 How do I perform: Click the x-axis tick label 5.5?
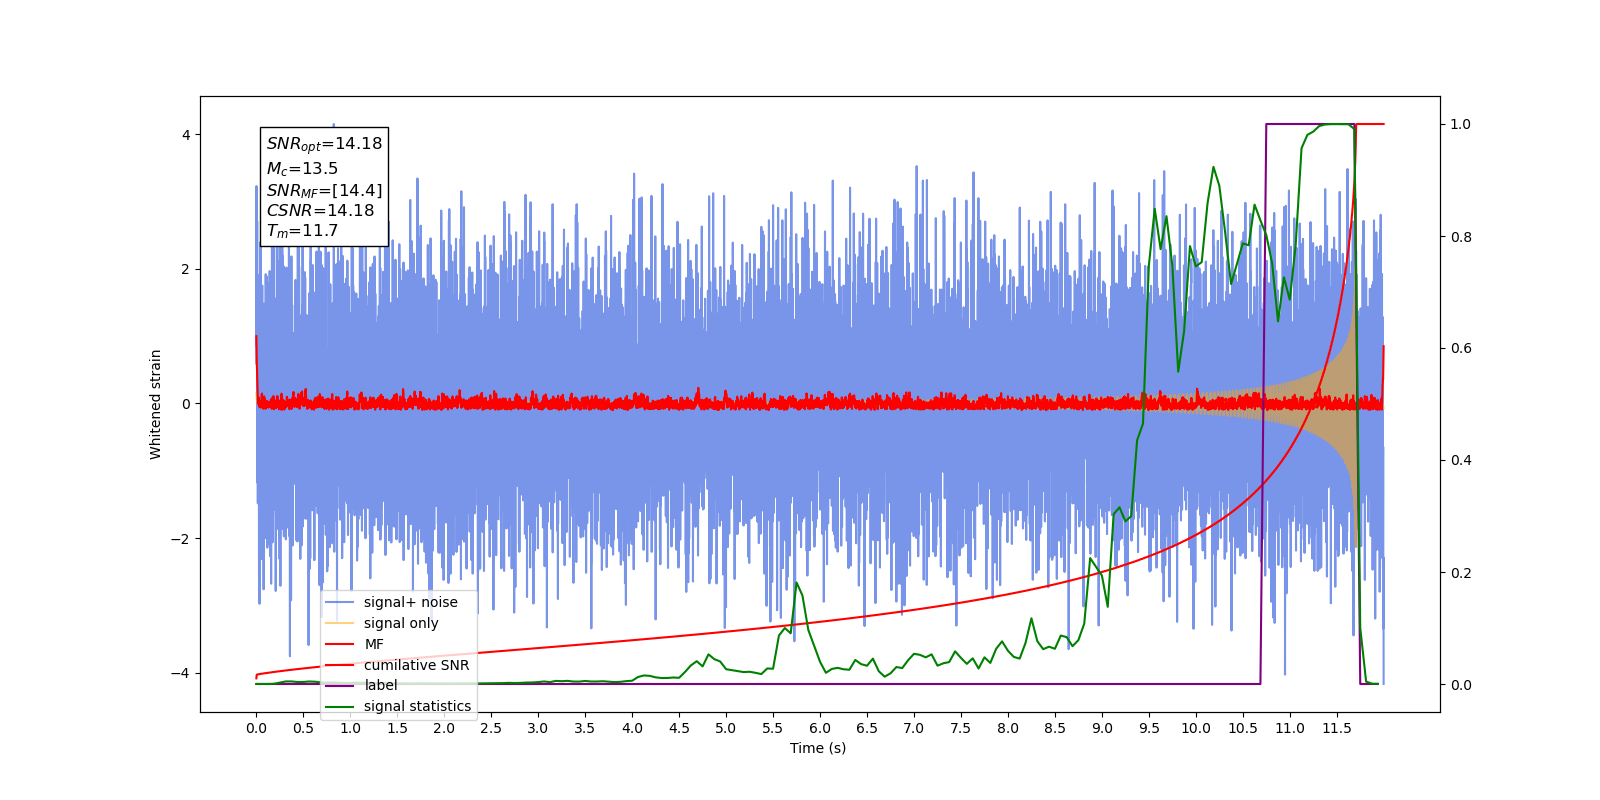coord(773,728)
